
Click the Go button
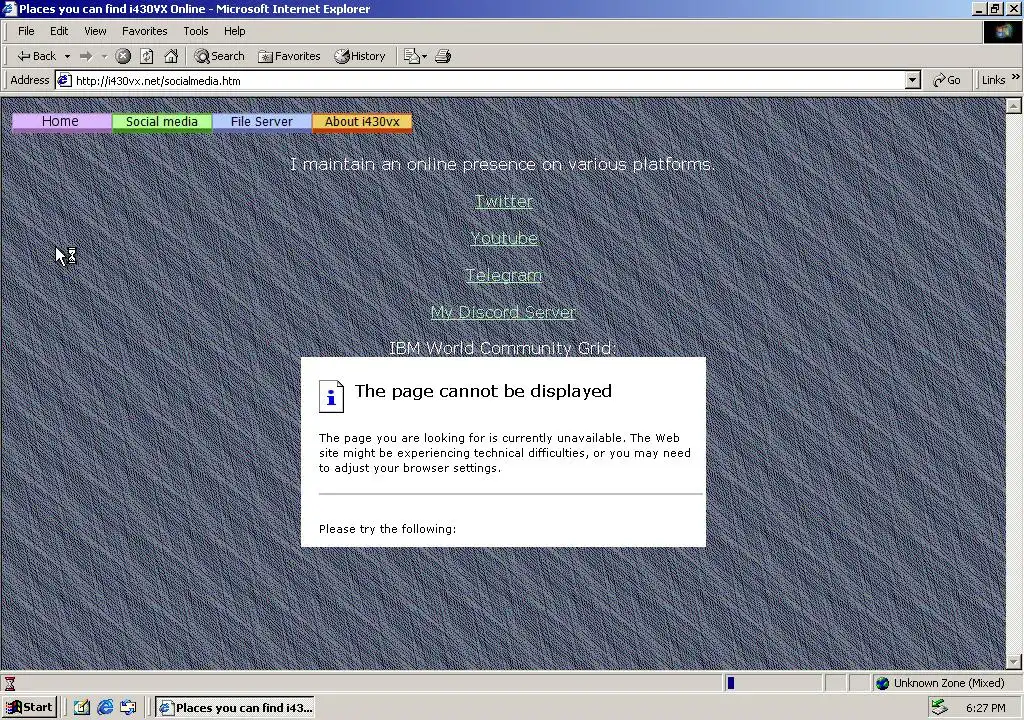947,80
